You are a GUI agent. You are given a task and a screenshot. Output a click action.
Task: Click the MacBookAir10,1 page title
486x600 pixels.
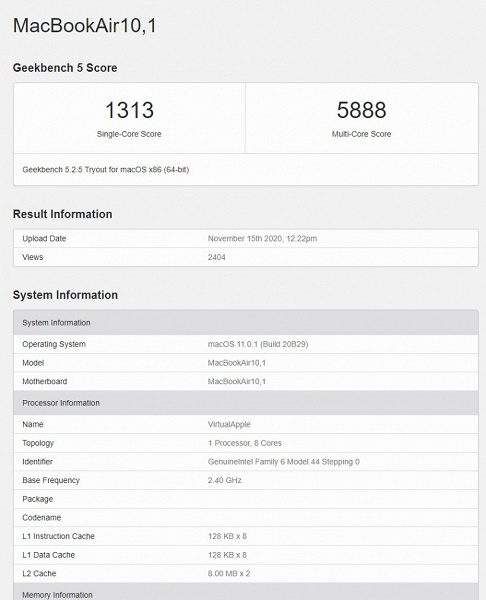click(x=85, y=26)
